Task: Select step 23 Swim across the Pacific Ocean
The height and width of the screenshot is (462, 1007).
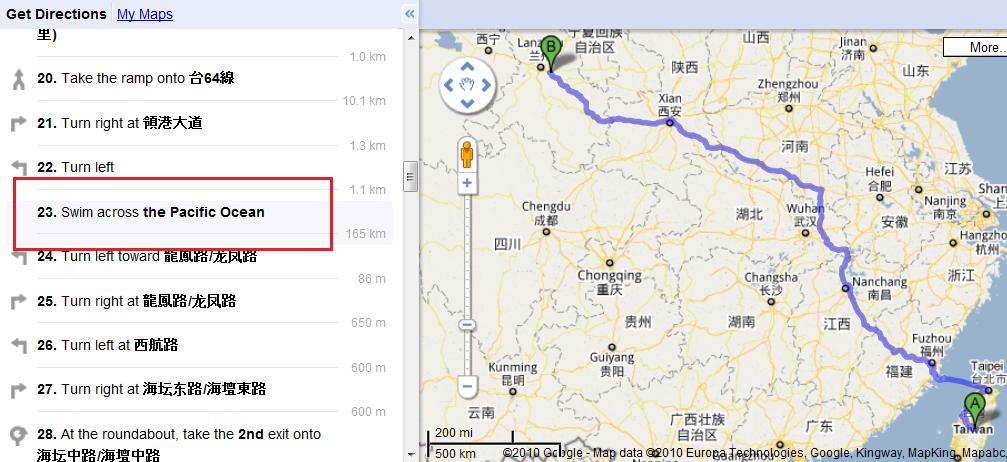Action: tap(199, 212)
